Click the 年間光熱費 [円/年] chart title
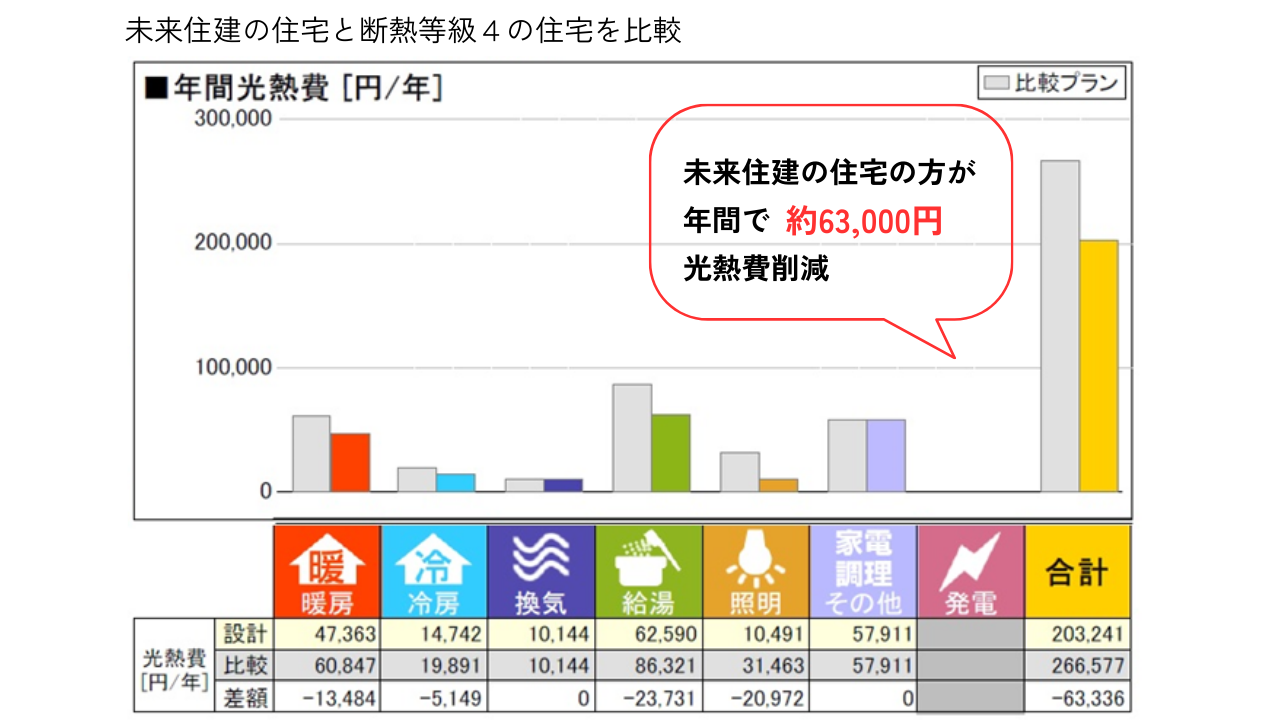Screen dimensions: 1280x720 click(x=294, y=88)
